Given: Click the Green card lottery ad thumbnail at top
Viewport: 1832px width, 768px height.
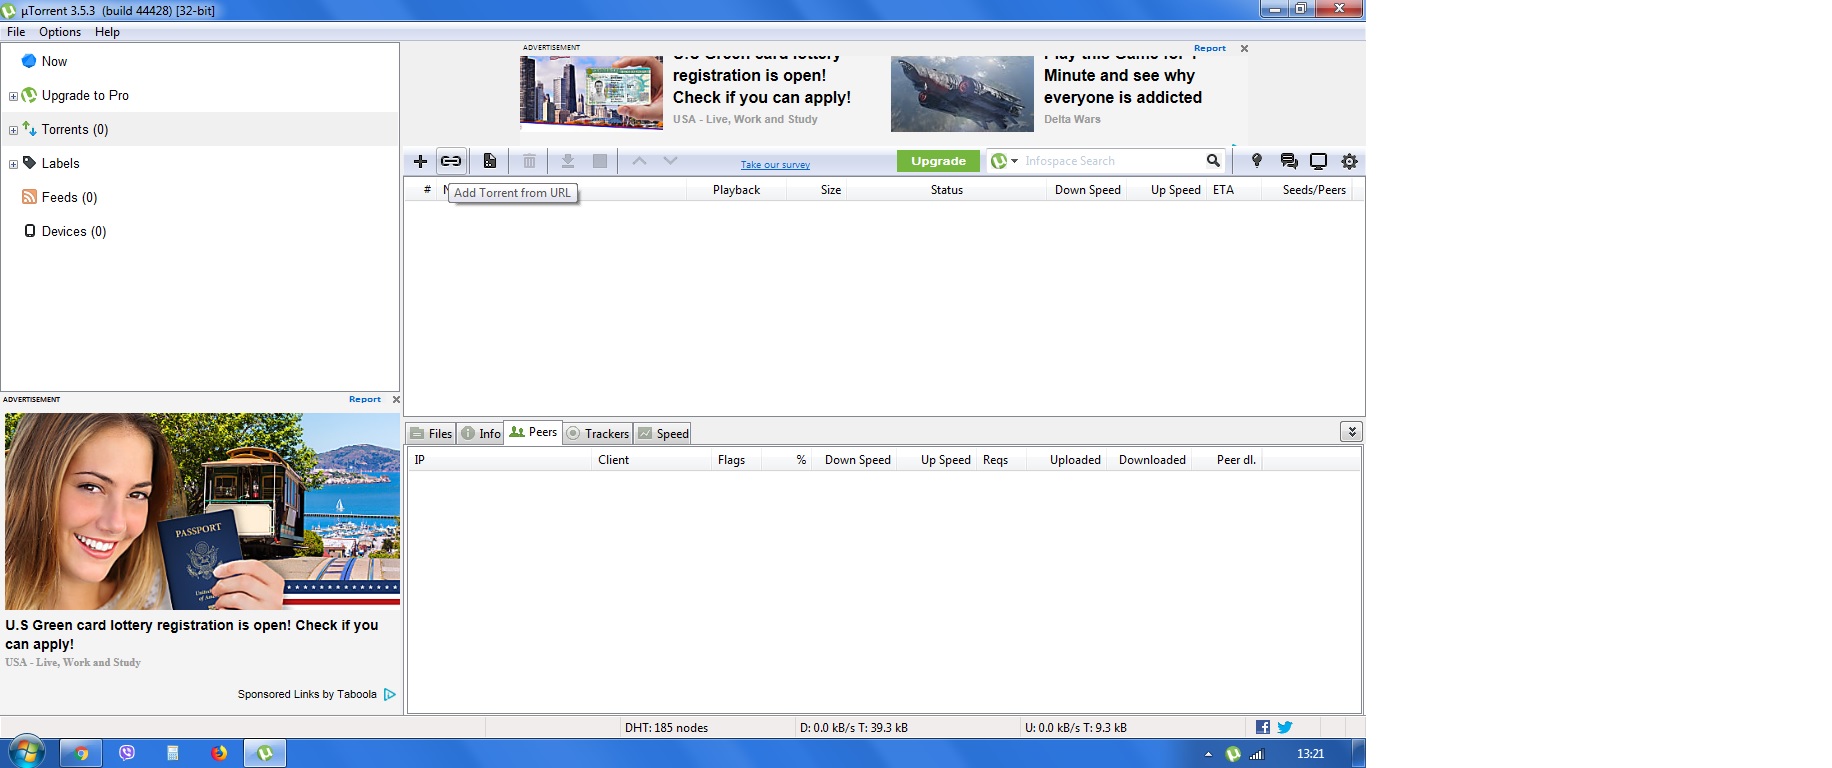Looking at the screenshot, I should 591,92.
